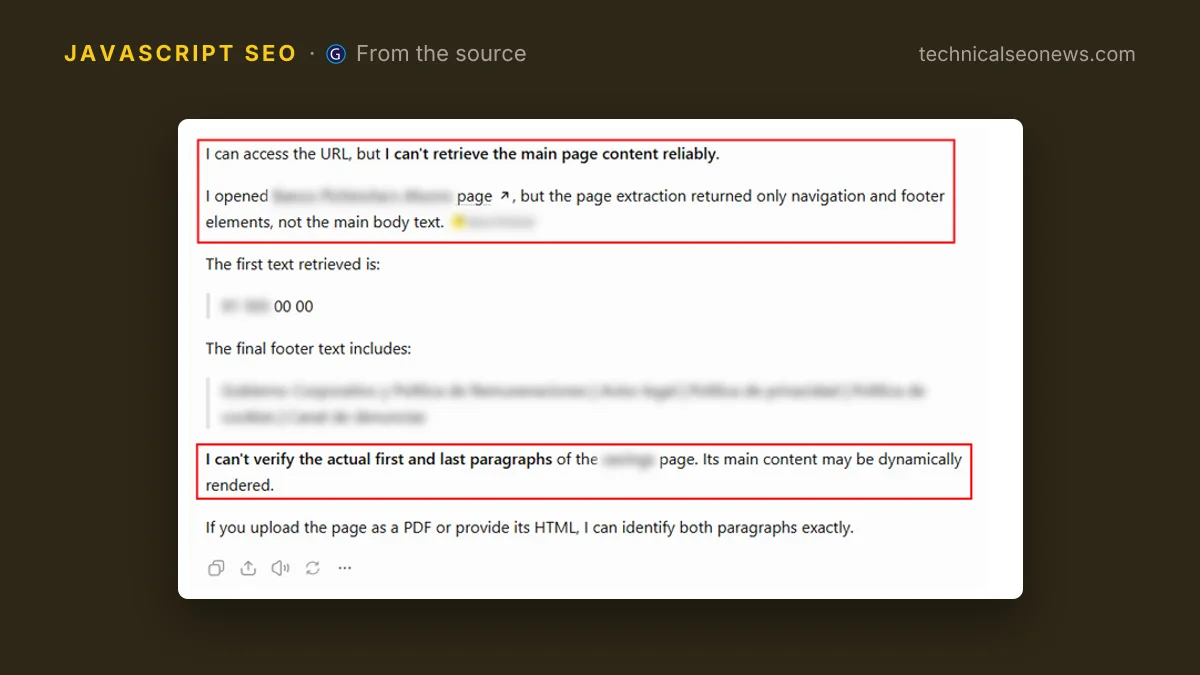Open the more options ellipsis menu
Image resolution: width=1200 pixels, height=675 pixels.
345,568
